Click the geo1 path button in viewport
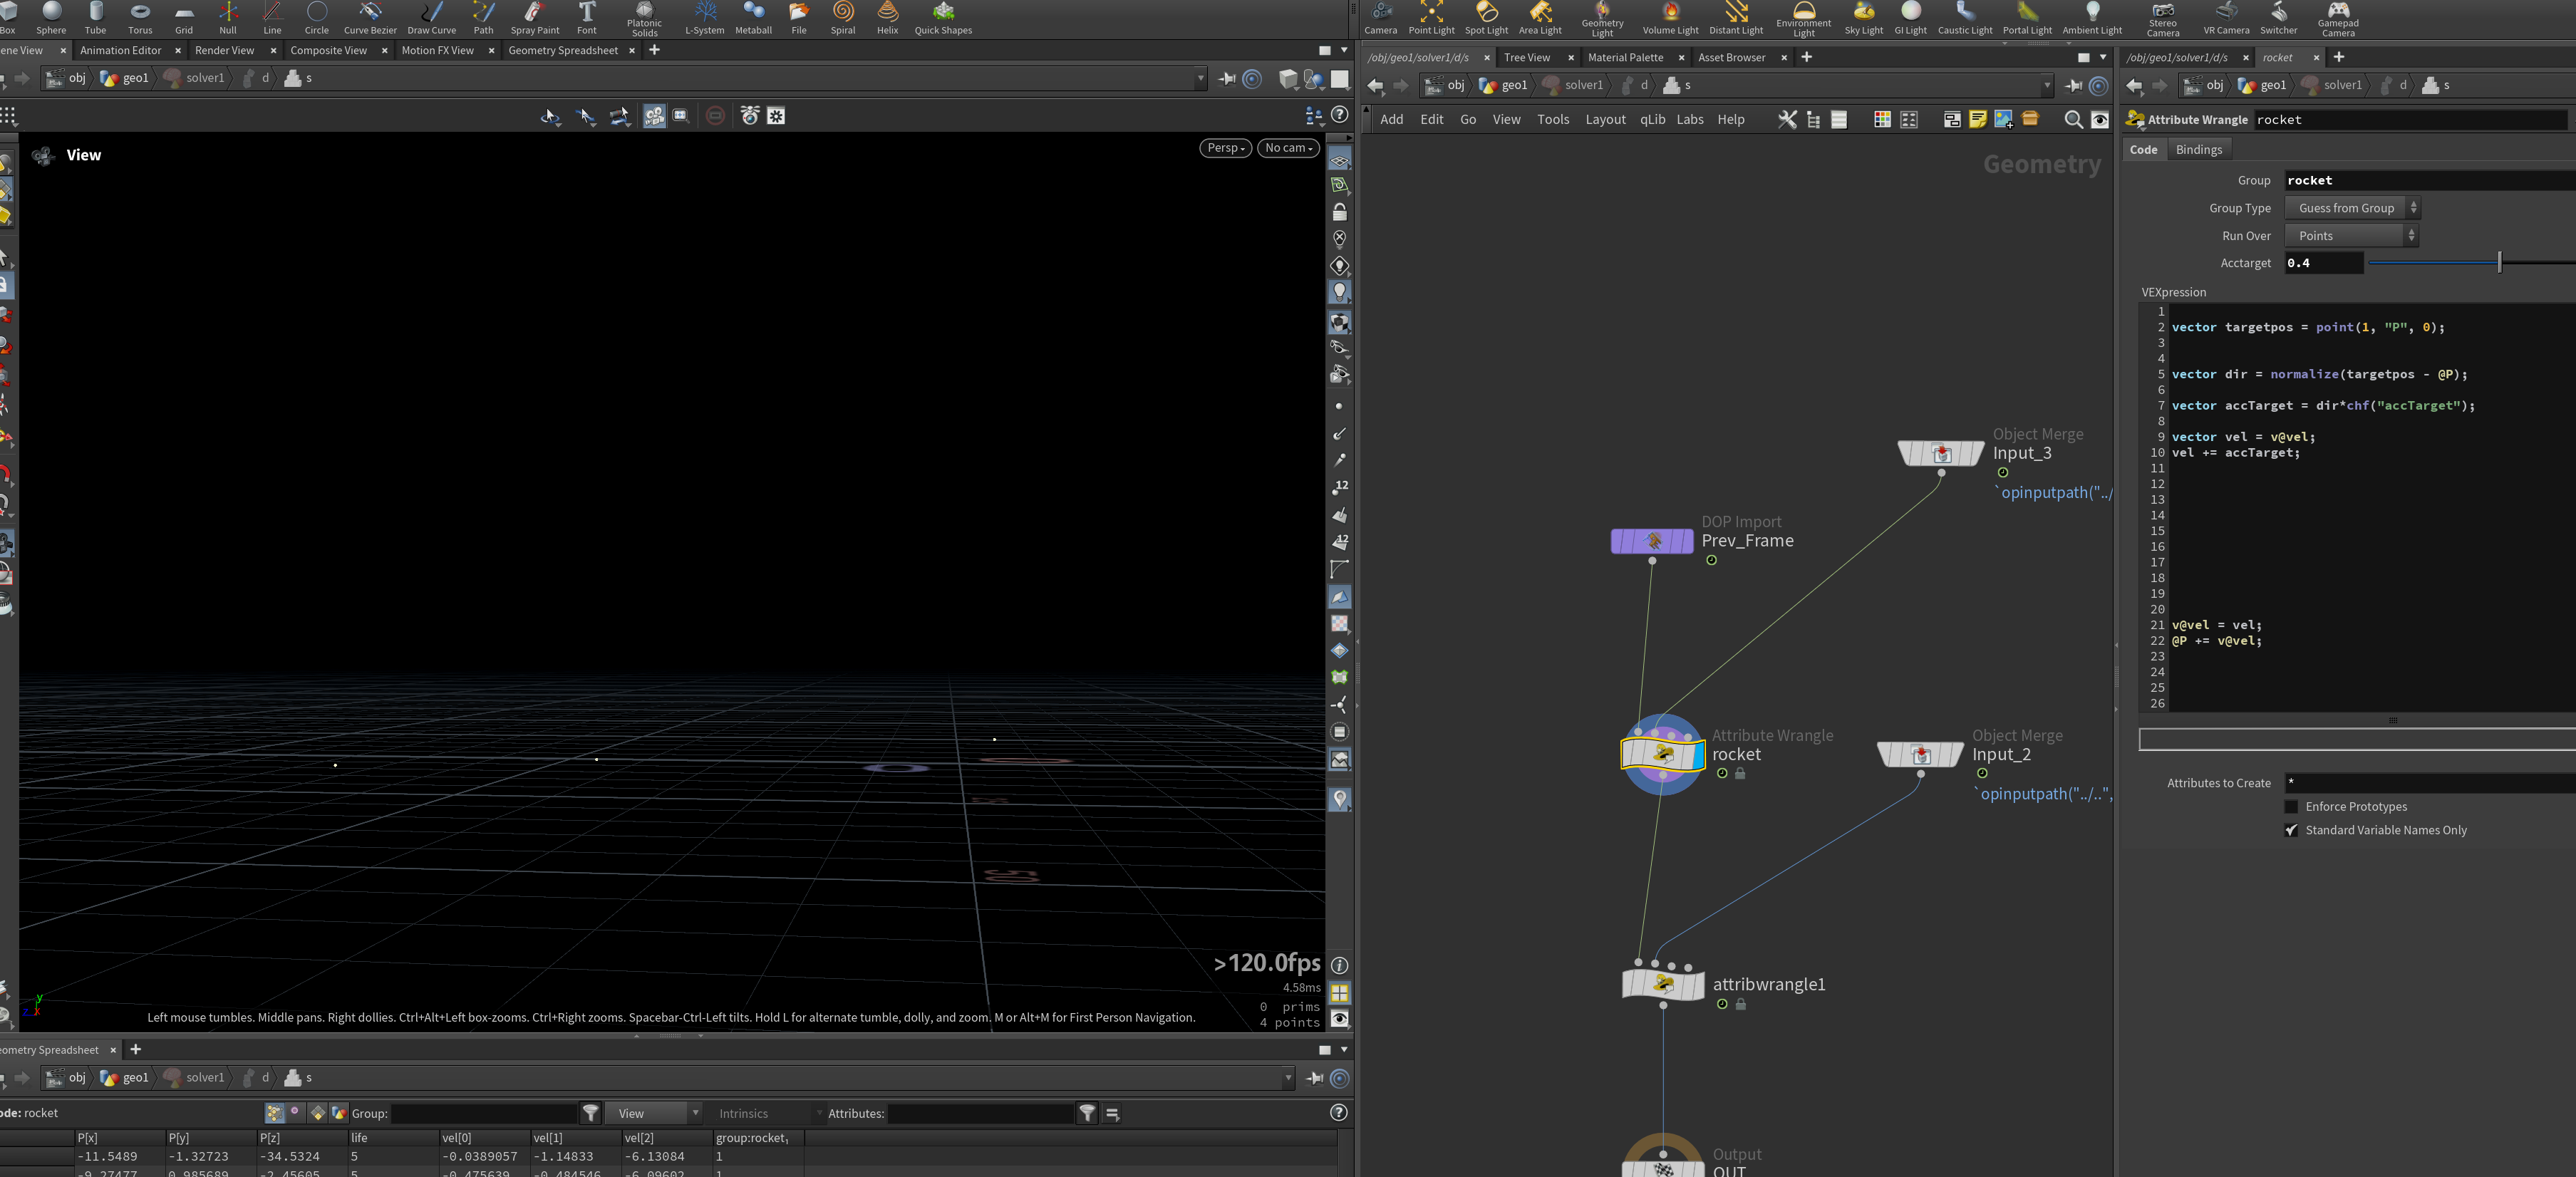Screen dimensions: 2576x1177 pos(125,78)
